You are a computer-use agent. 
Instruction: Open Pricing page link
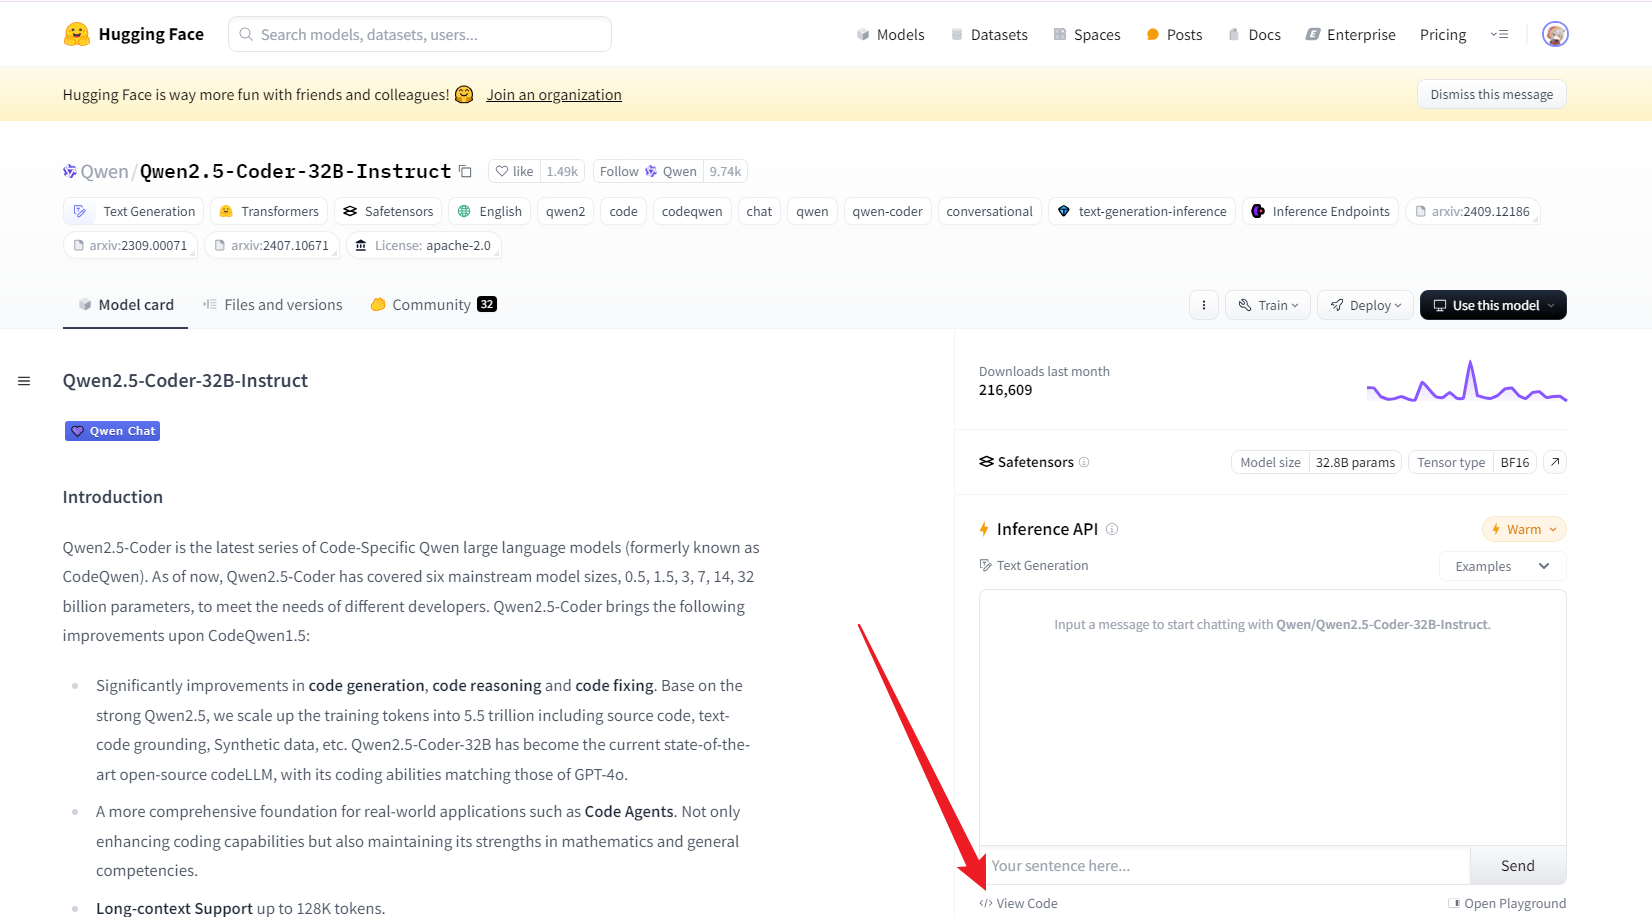coord(1443,34)
